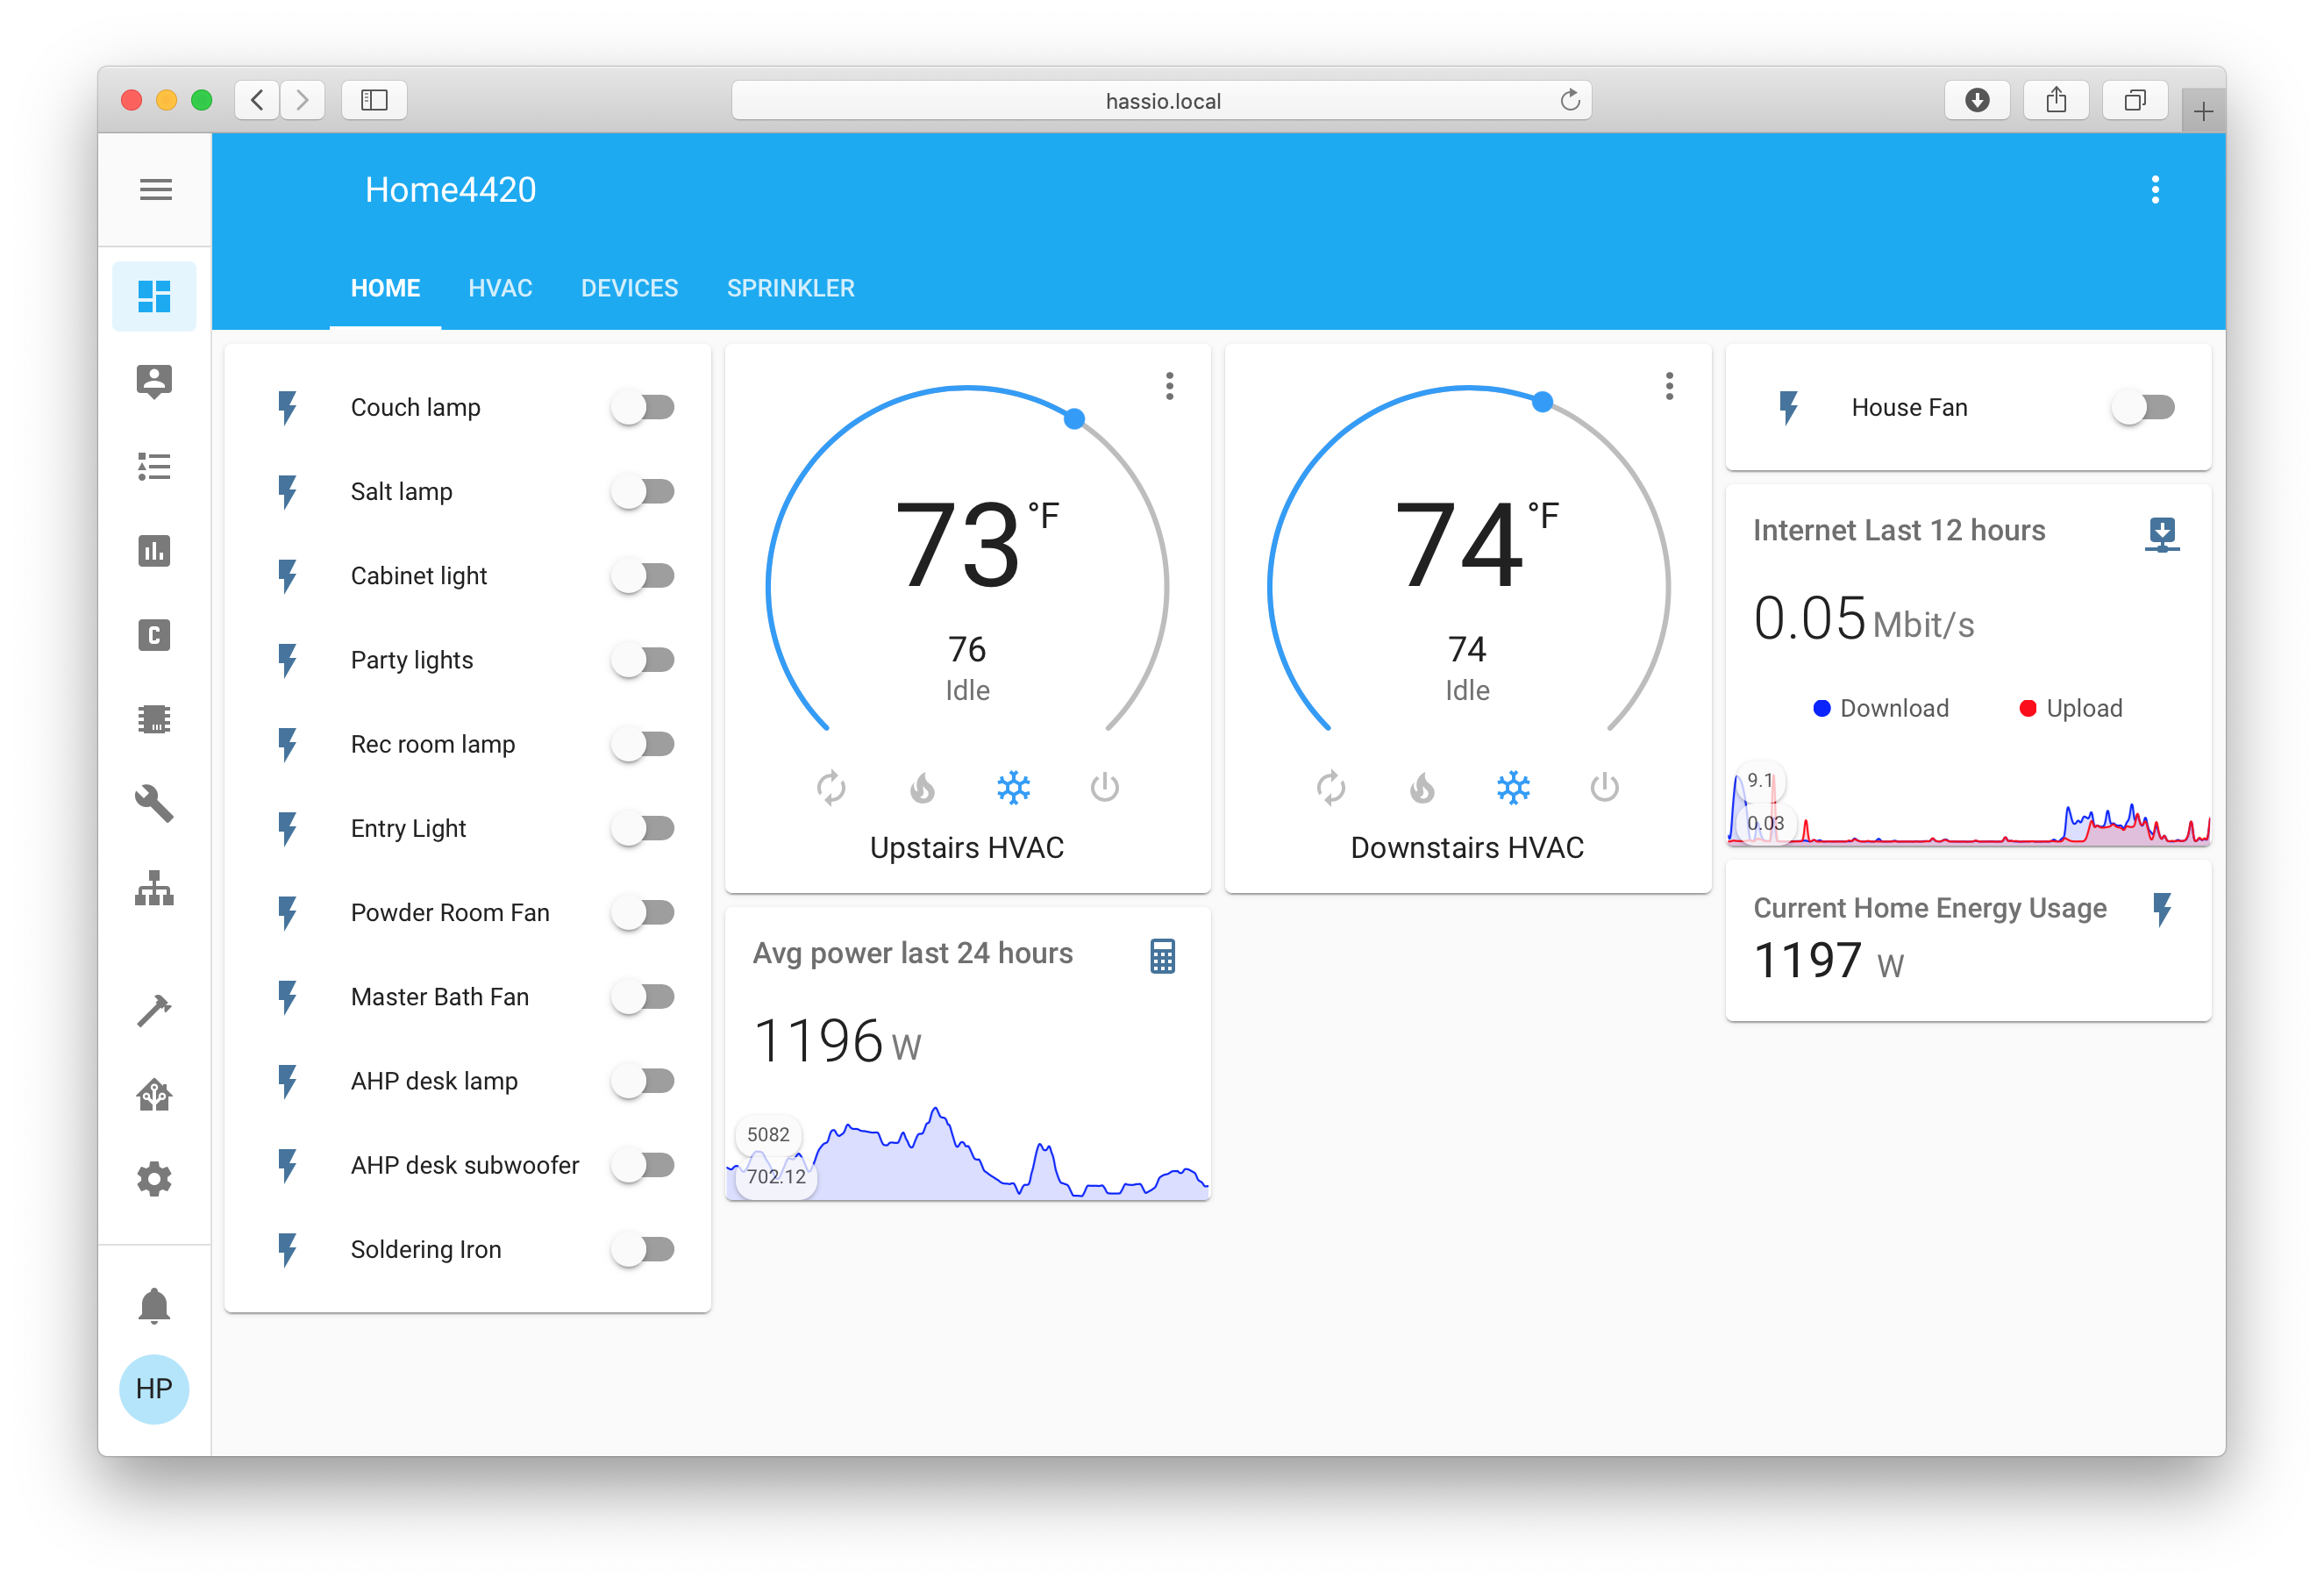Viewport: 2324px width, 1586px height.
Task: Switch to the SPRINKLER tab
Action: click(x=790, y=288)
